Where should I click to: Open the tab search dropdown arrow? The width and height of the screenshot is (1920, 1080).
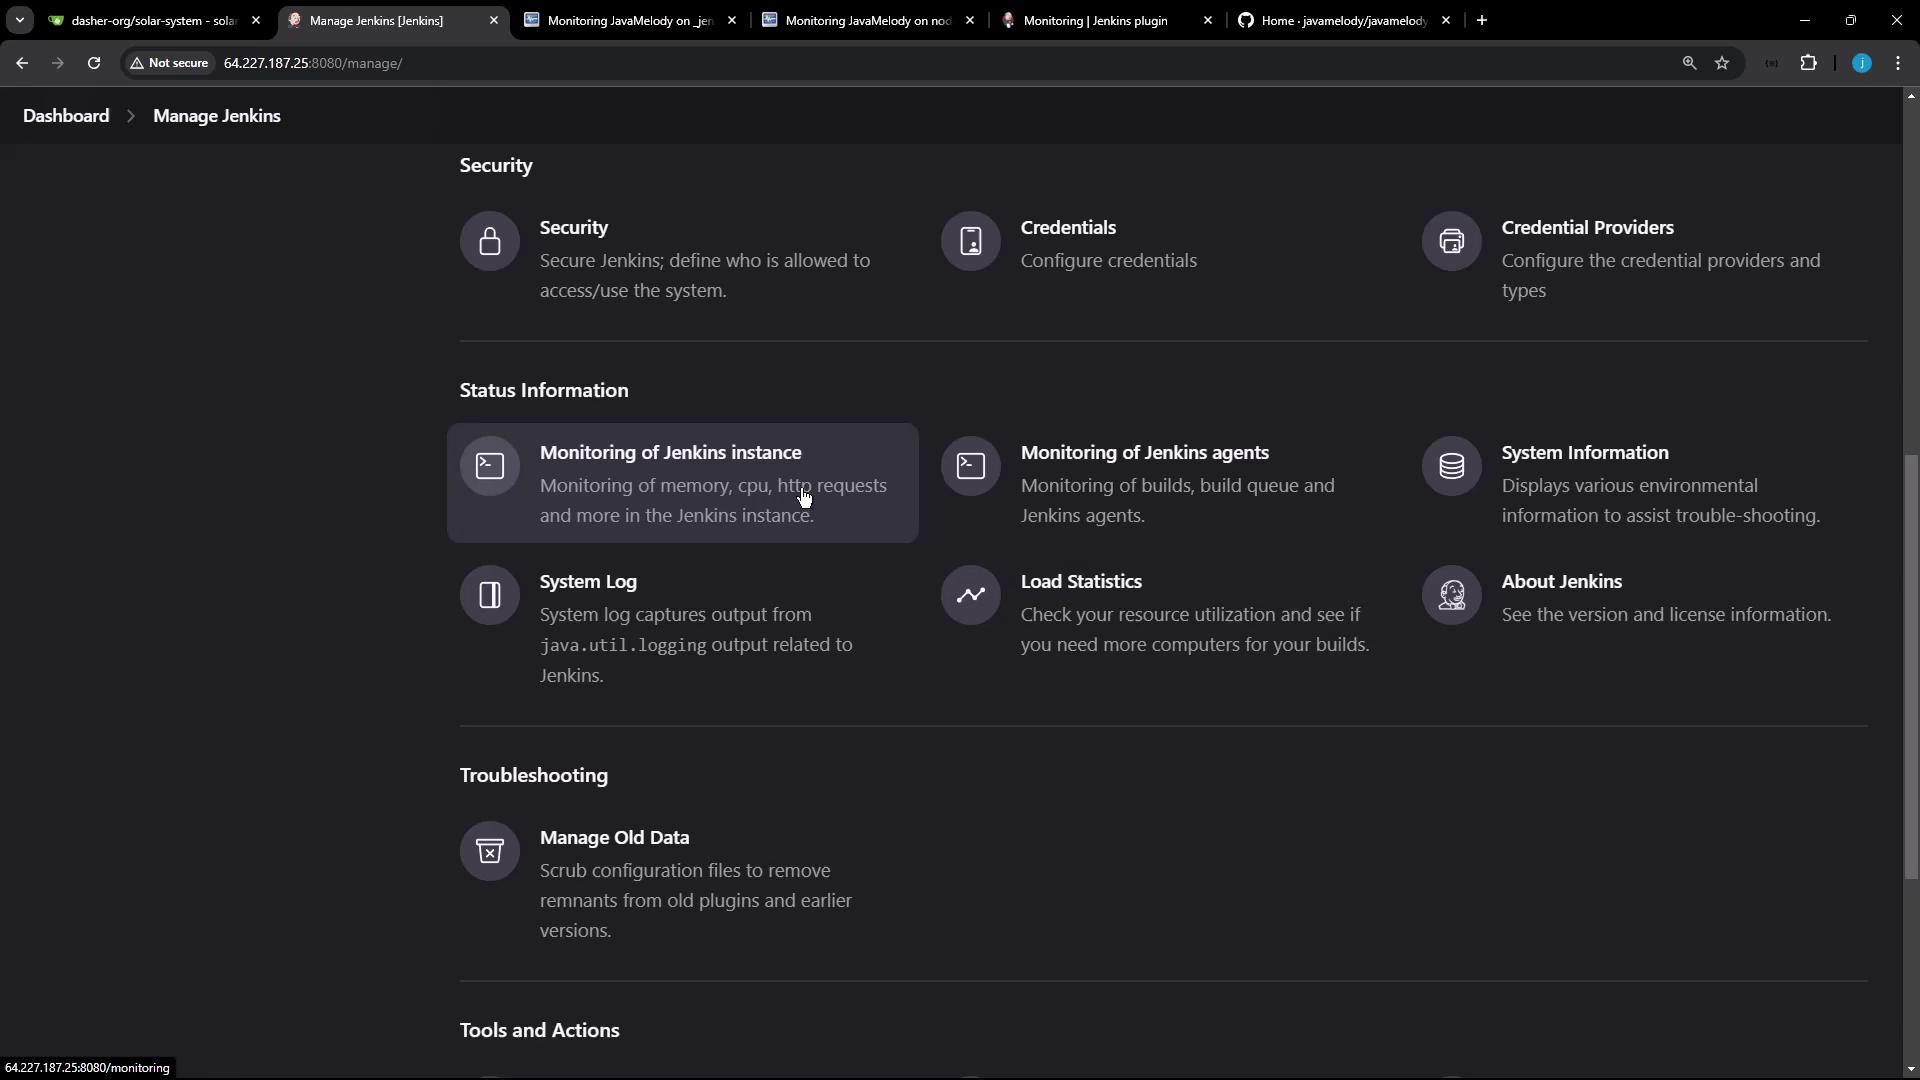(19, 20)
